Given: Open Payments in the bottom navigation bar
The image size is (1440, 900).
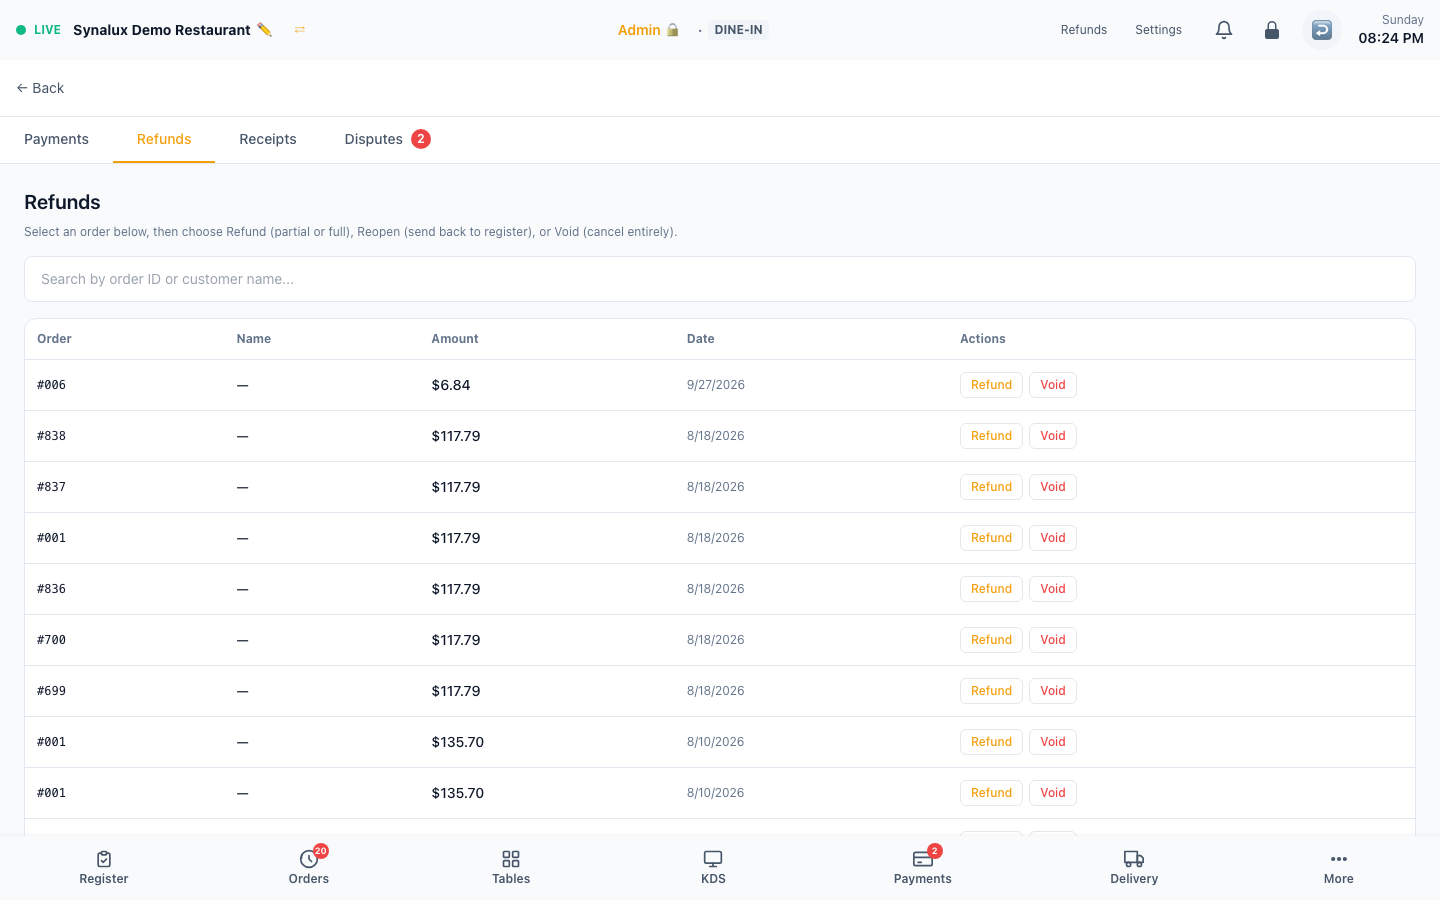Looking at the screenshot, I should (923, 867).
